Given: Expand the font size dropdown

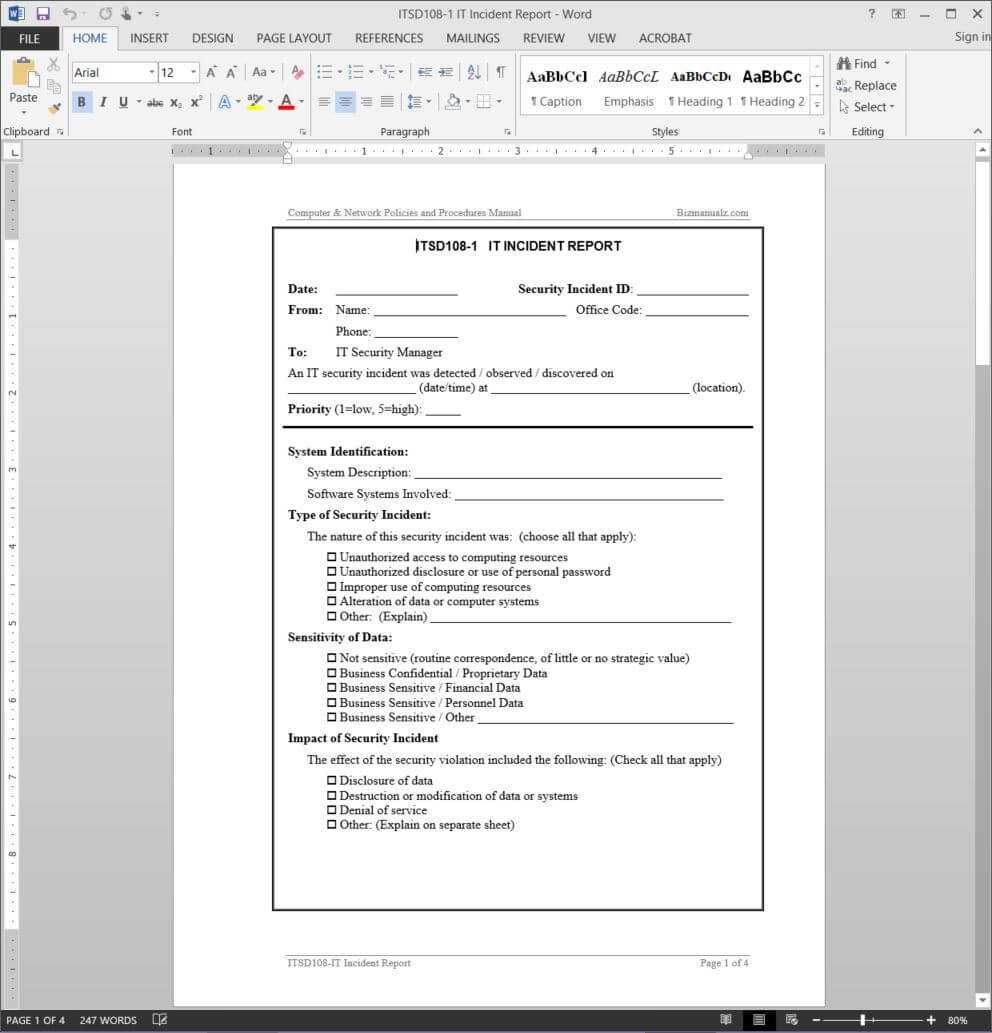Looking at the screenshot, I should coord(193,72).
